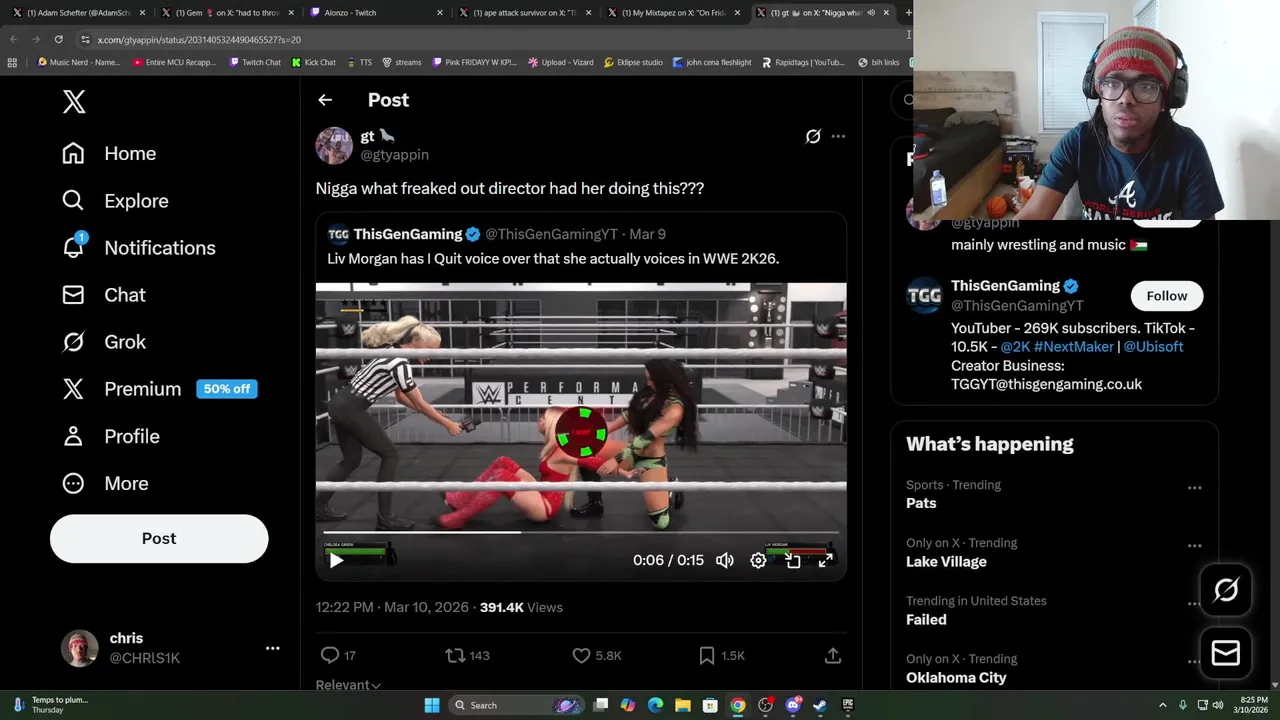The height and width of the screenshot is (720, 1280).
Task: Open Discord from the taskbar
Action: click(x=793, y=705)
